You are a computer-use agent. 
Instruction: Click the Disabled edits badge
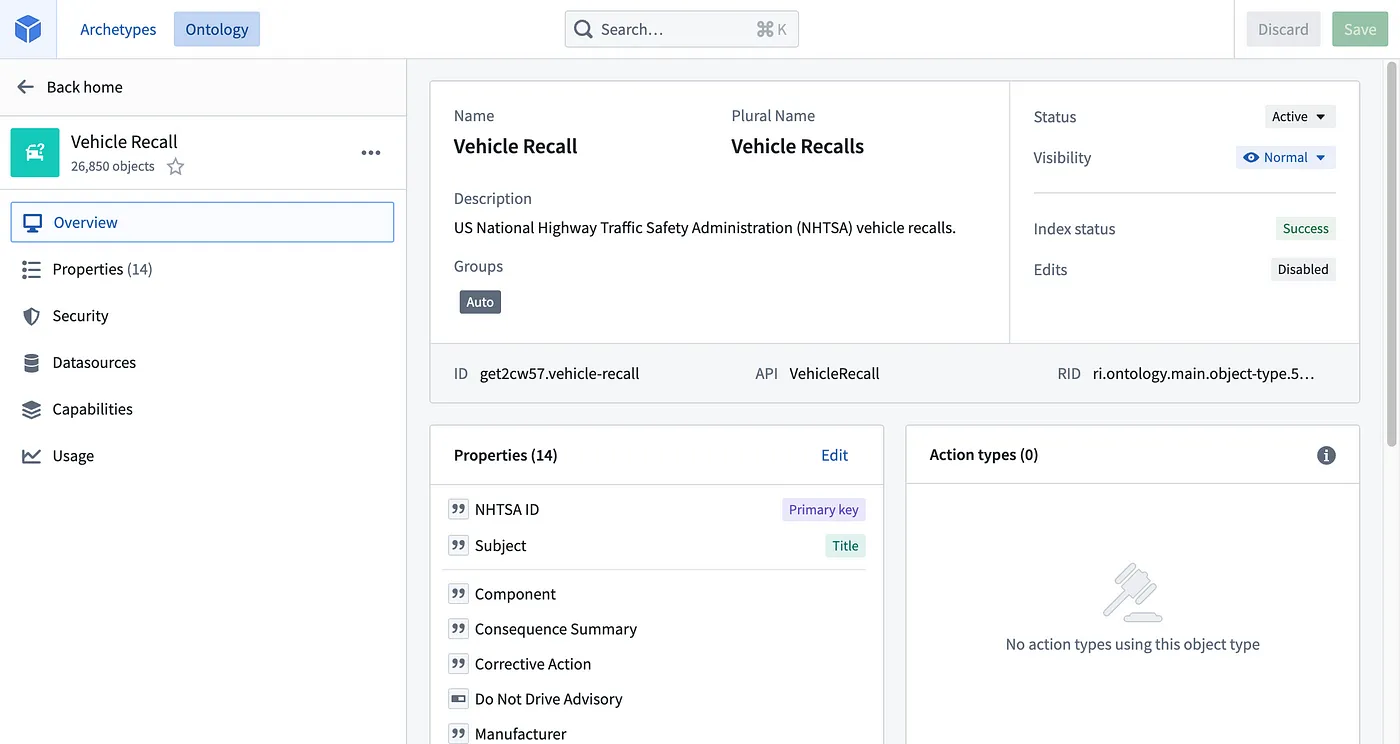point(1303,269)
